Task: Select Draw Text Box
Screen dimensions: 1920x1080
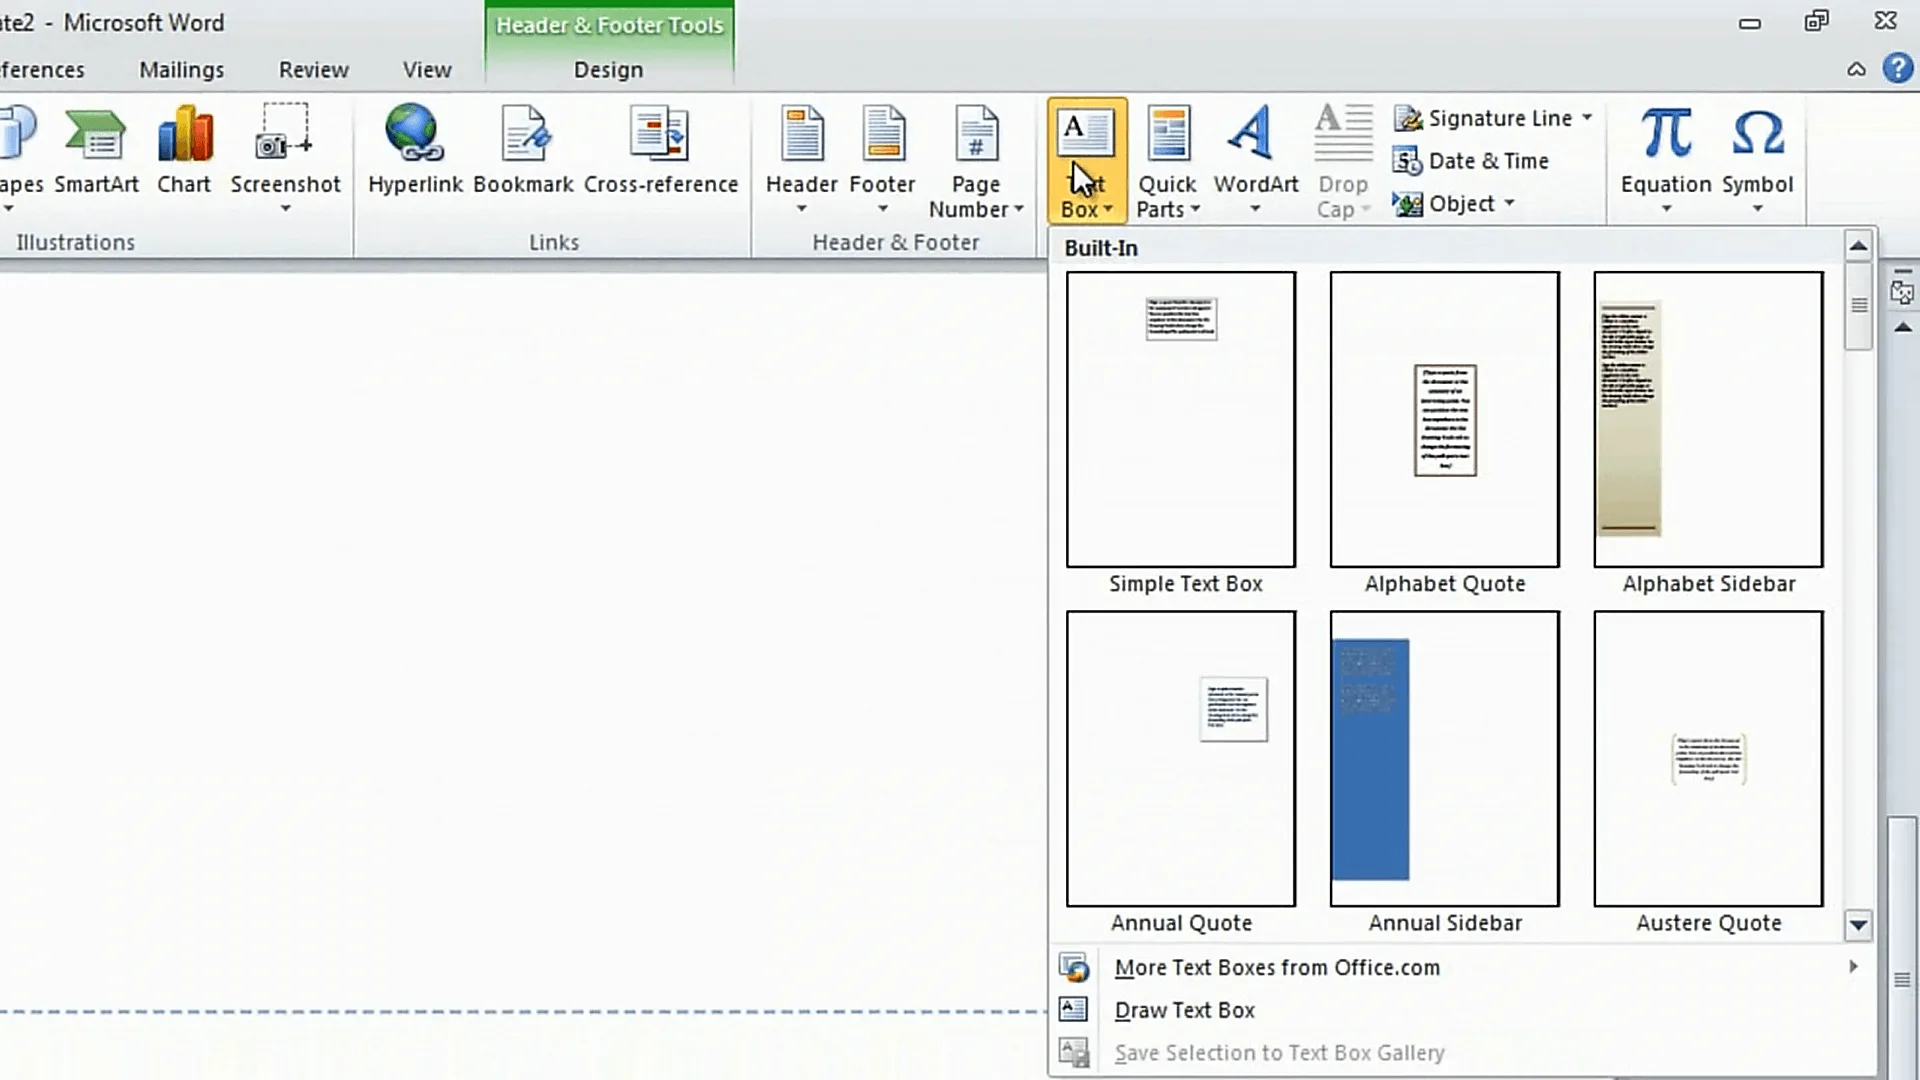Action: [1185, 1010]
